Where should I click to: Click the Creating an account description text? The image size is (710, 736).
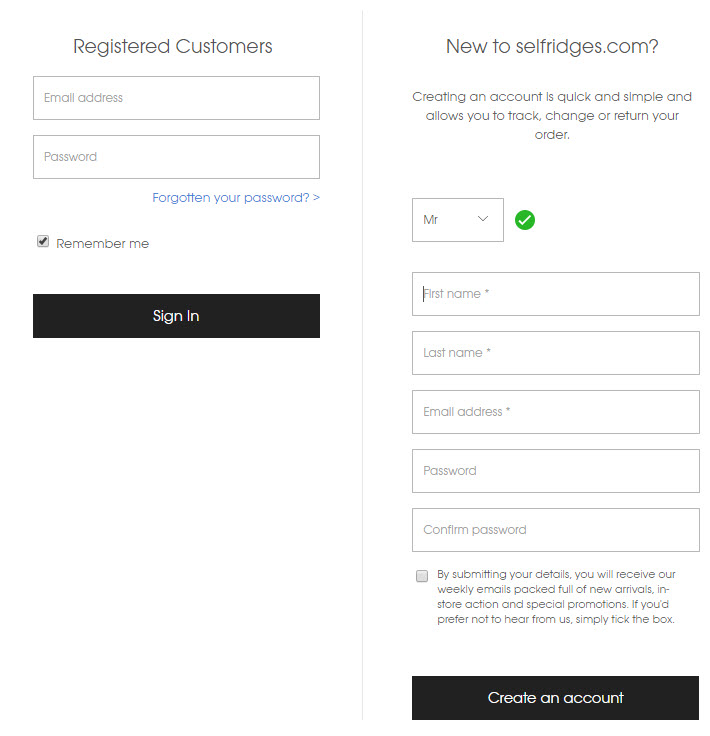[552, 115]
